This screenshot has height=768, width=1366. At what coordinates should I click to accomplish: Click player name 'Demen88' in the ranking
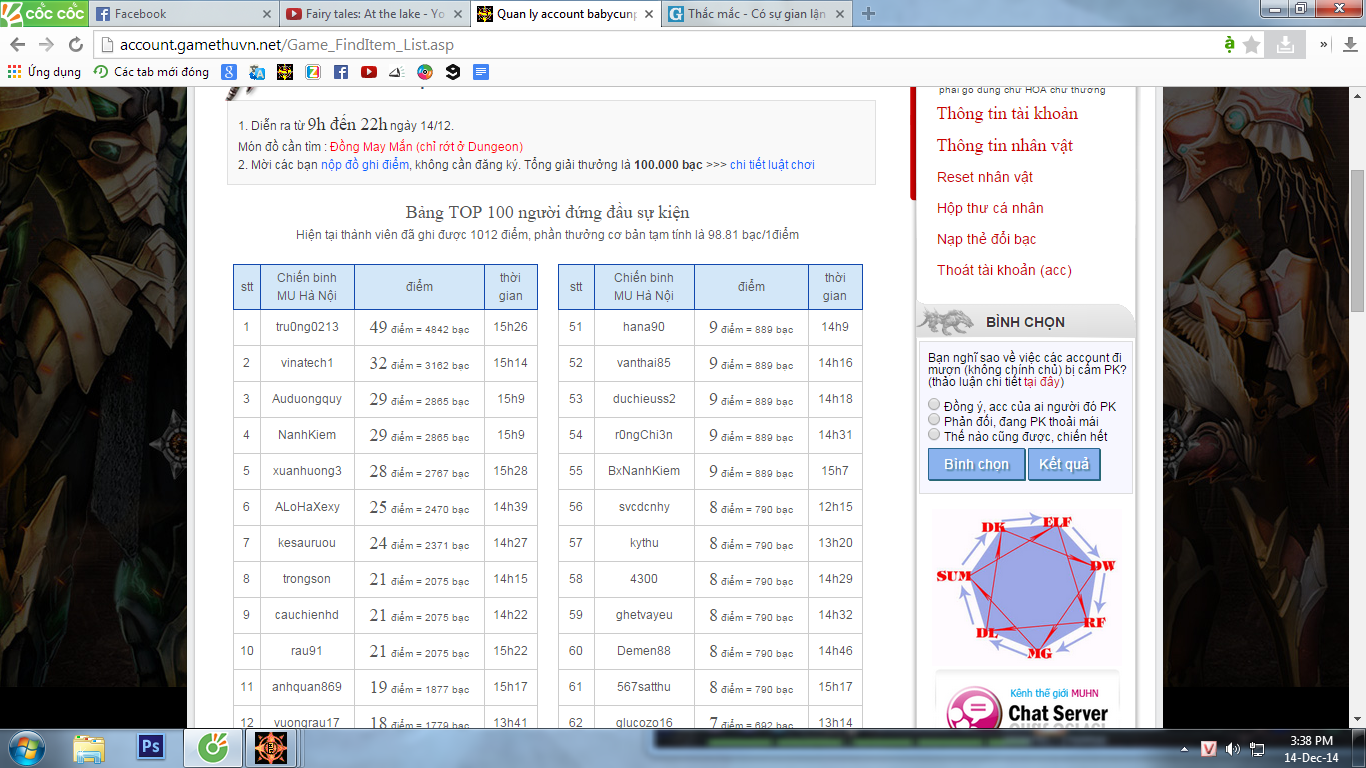(x=643, y=651)
